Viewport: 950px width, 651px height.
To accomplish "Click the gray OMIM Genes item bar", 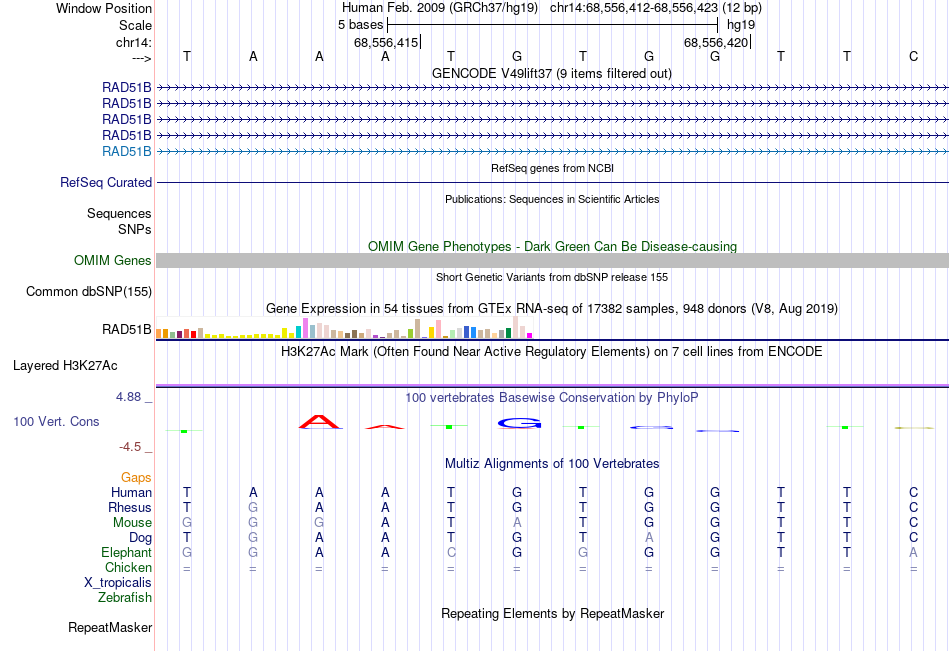I will pos(552,261).
